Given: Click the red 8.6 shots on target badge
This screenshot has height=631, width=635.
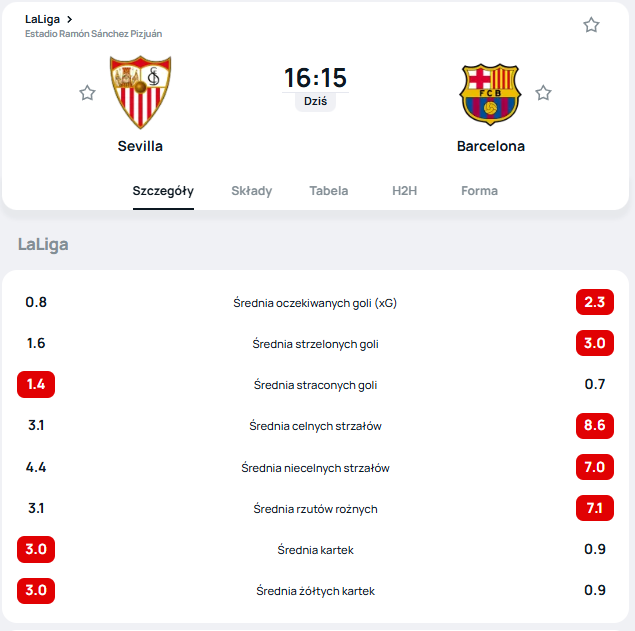Looking at the screenshot, I should click(594, 425).
